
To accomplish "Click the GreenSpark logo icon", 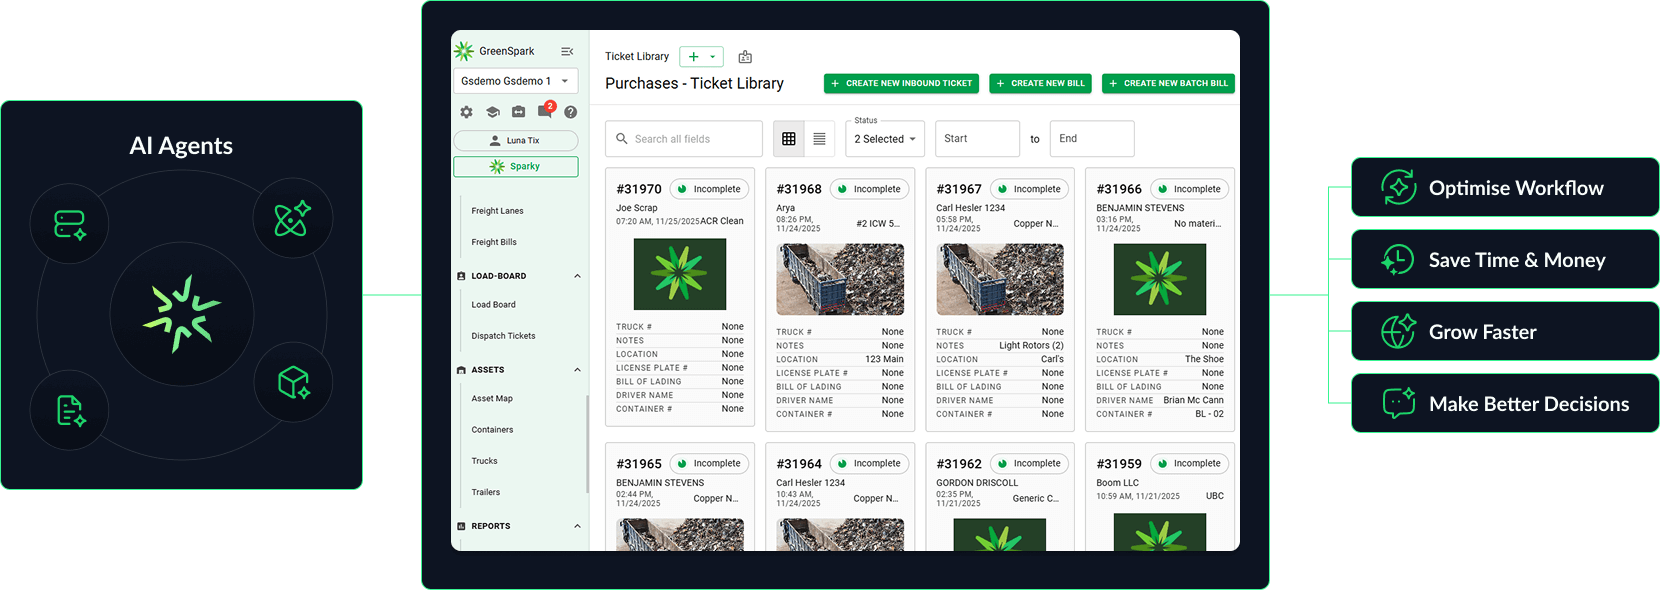I will pos(464,51).
